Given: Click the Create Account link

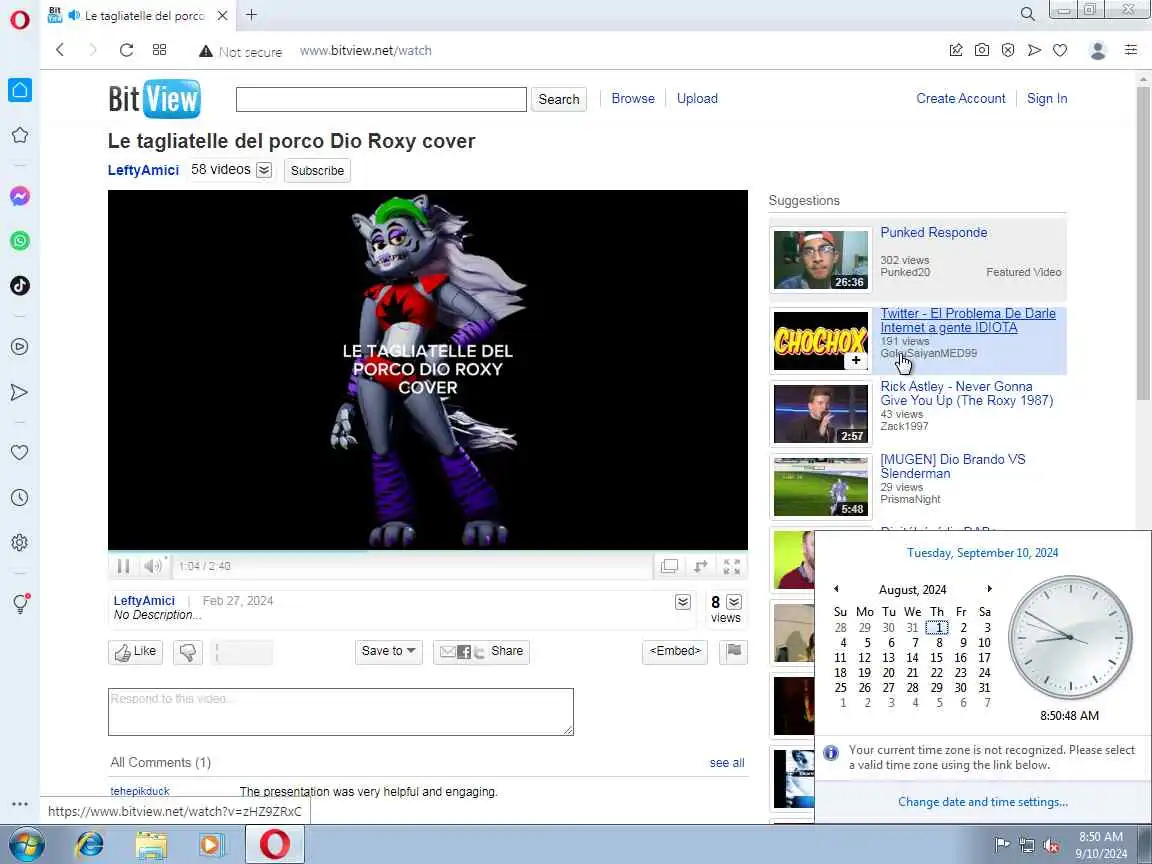Looking at the screenshot, I should (960, 98).
